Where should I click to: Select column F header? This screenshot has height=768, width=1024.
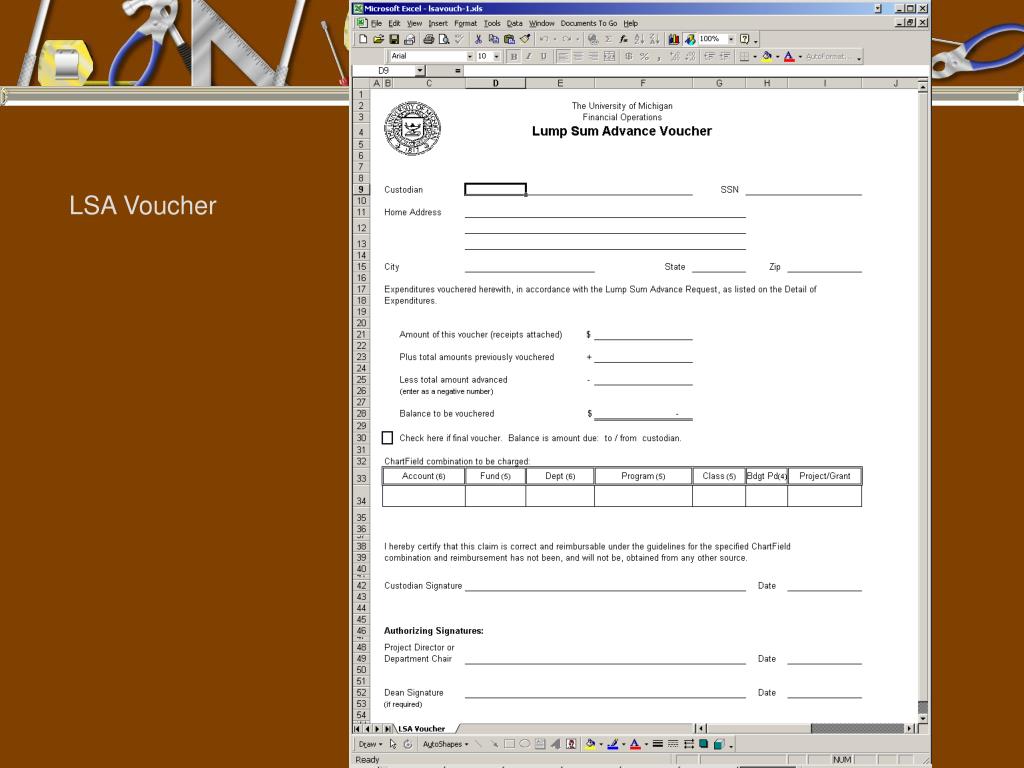pyautogui.click(x=643, y=83)
